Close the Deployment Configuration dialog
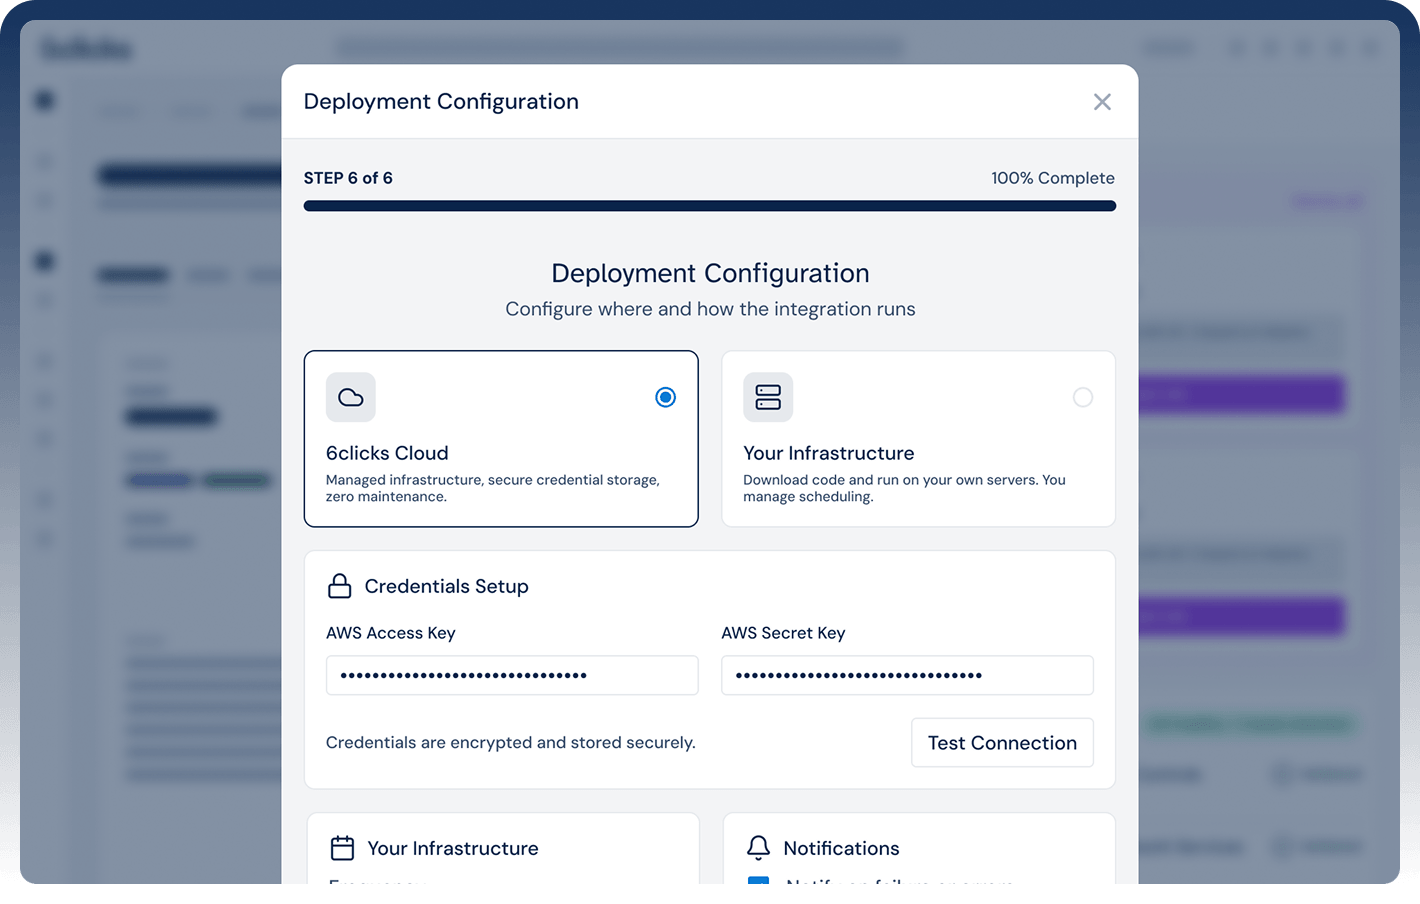This screenshot has width=1420, height=904. coord(1102,101)
